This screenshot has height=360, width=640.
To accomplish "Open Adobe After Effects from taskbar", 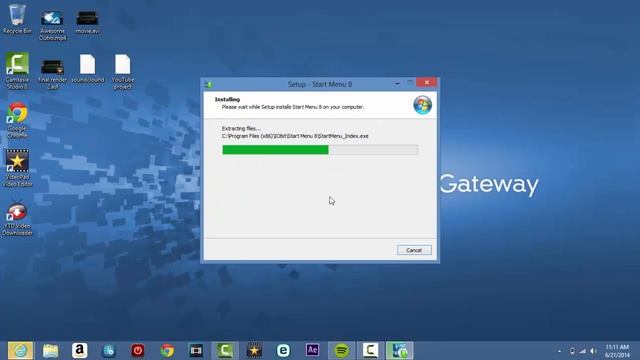I will (312, 350).
